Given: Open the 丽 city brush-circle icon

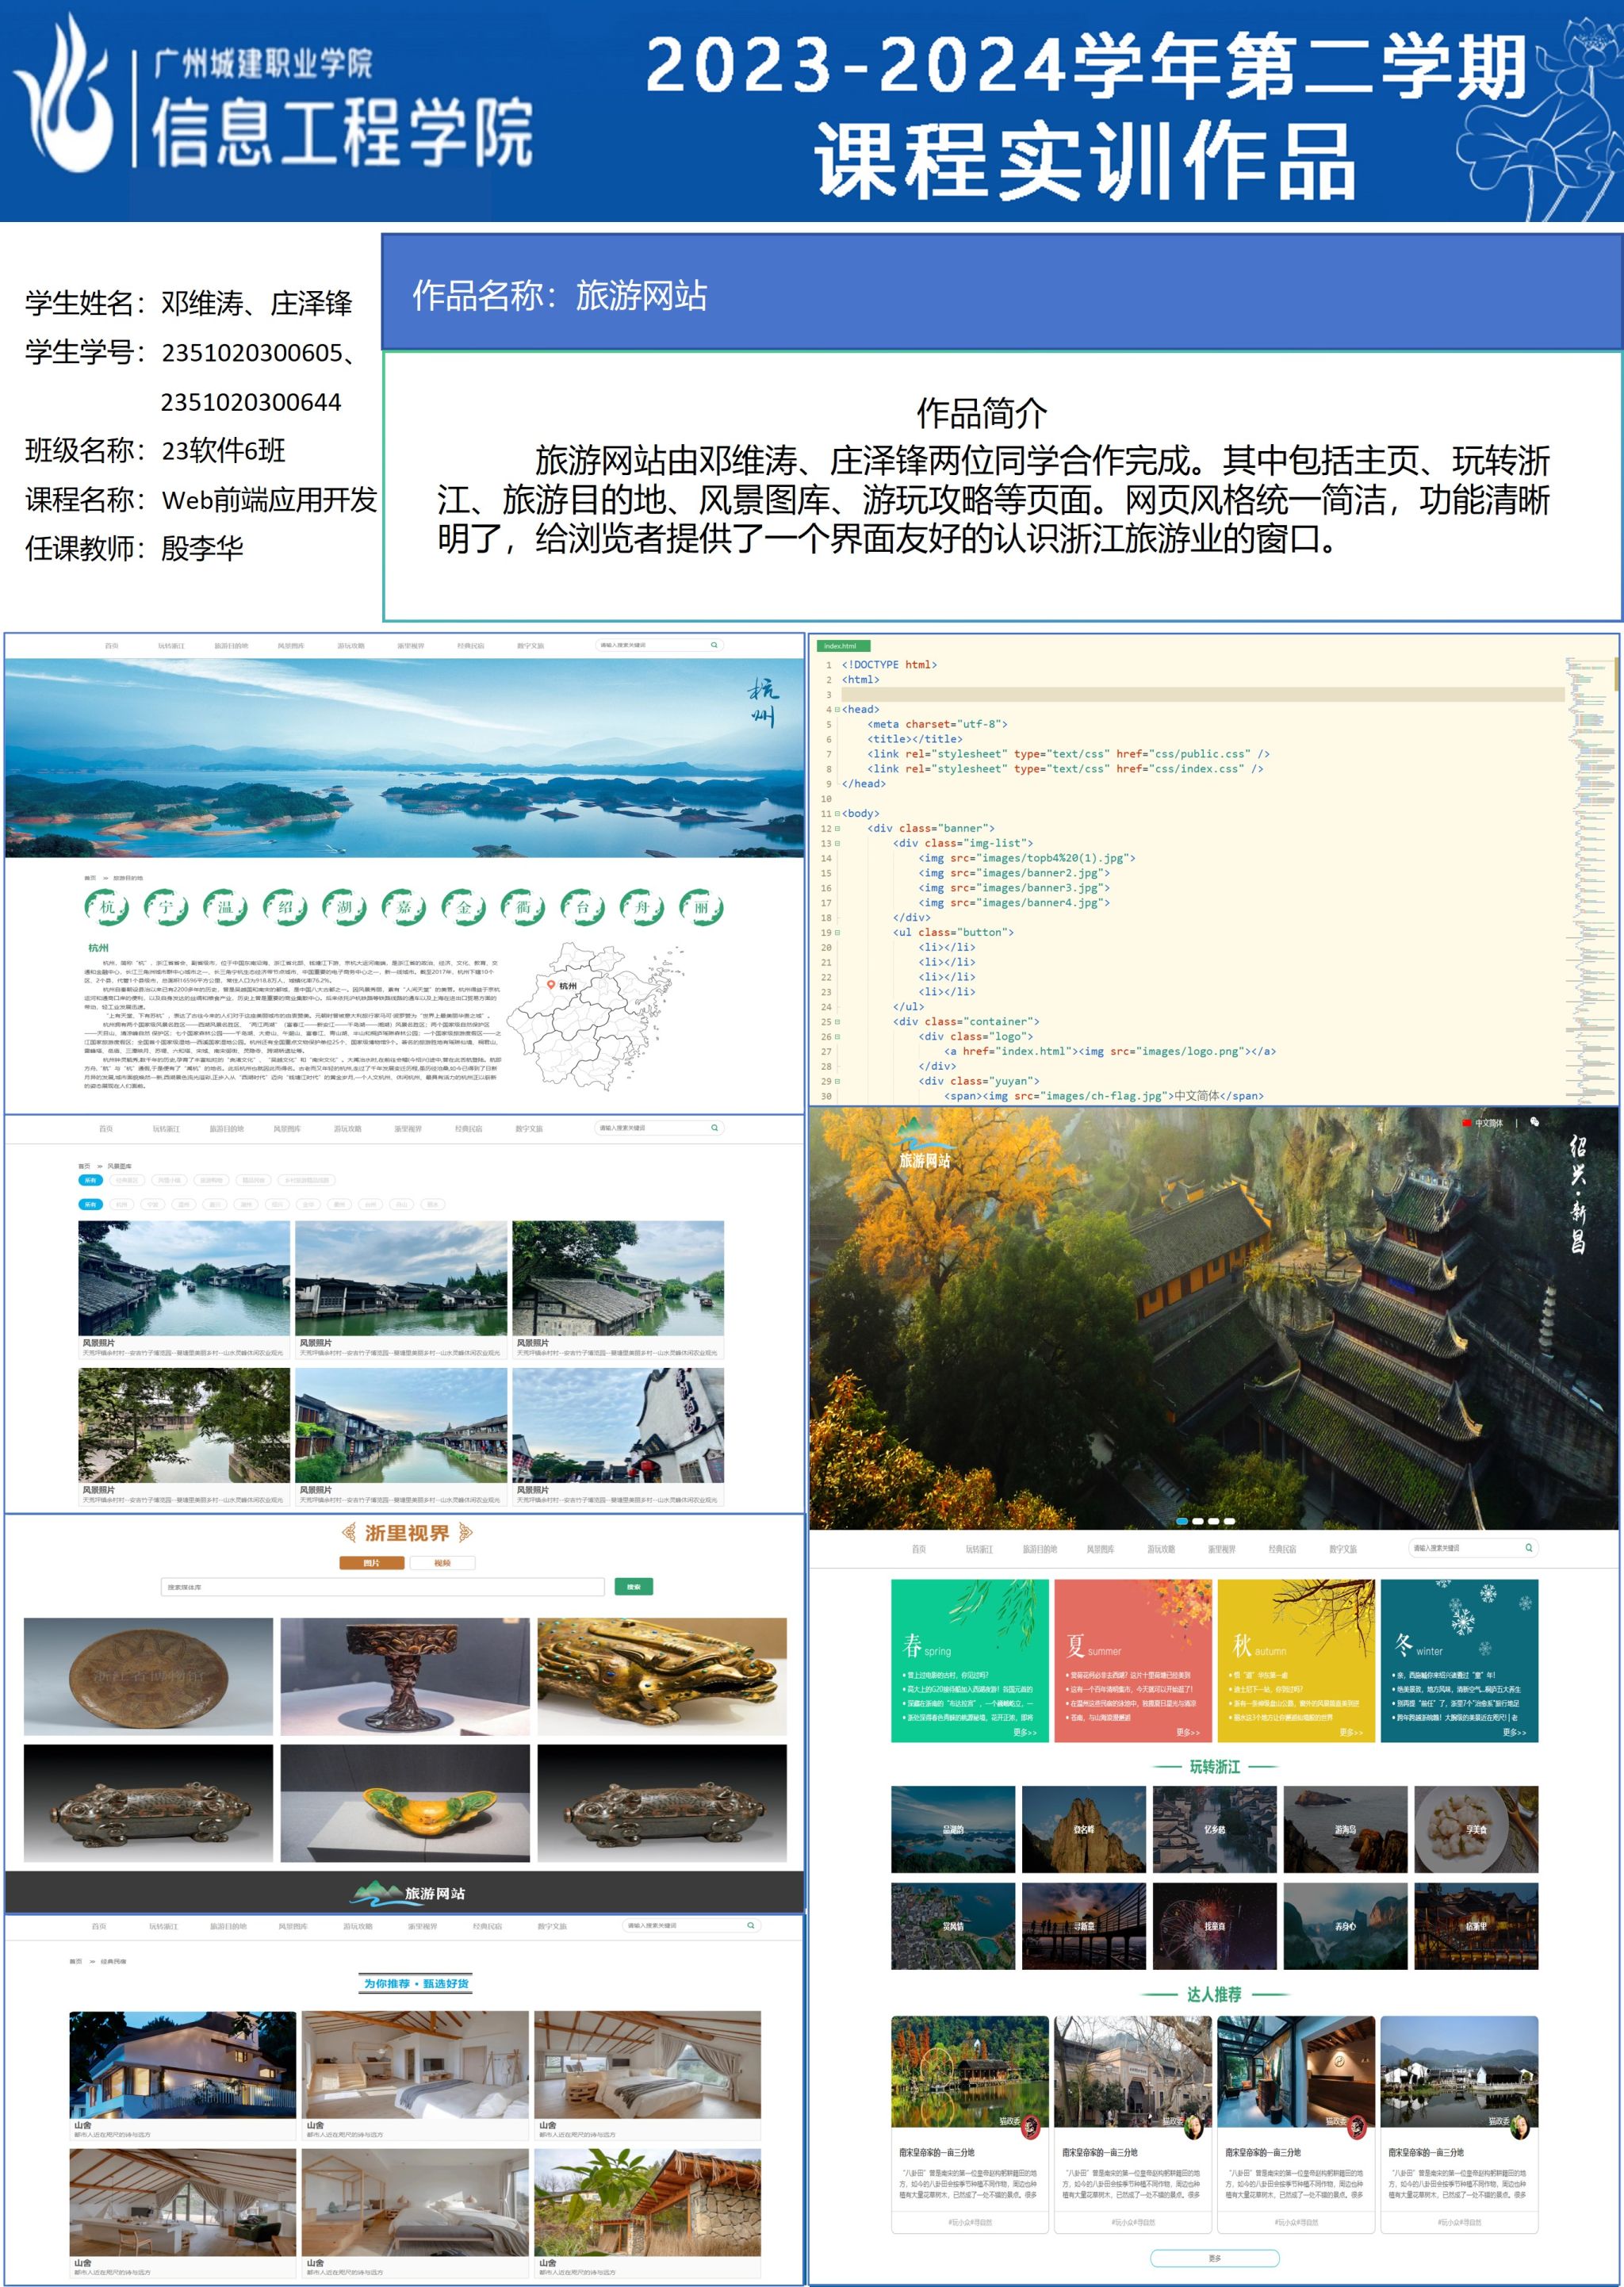Looking at the screenshot, I should pyautogui.click(x=701, y=907).
